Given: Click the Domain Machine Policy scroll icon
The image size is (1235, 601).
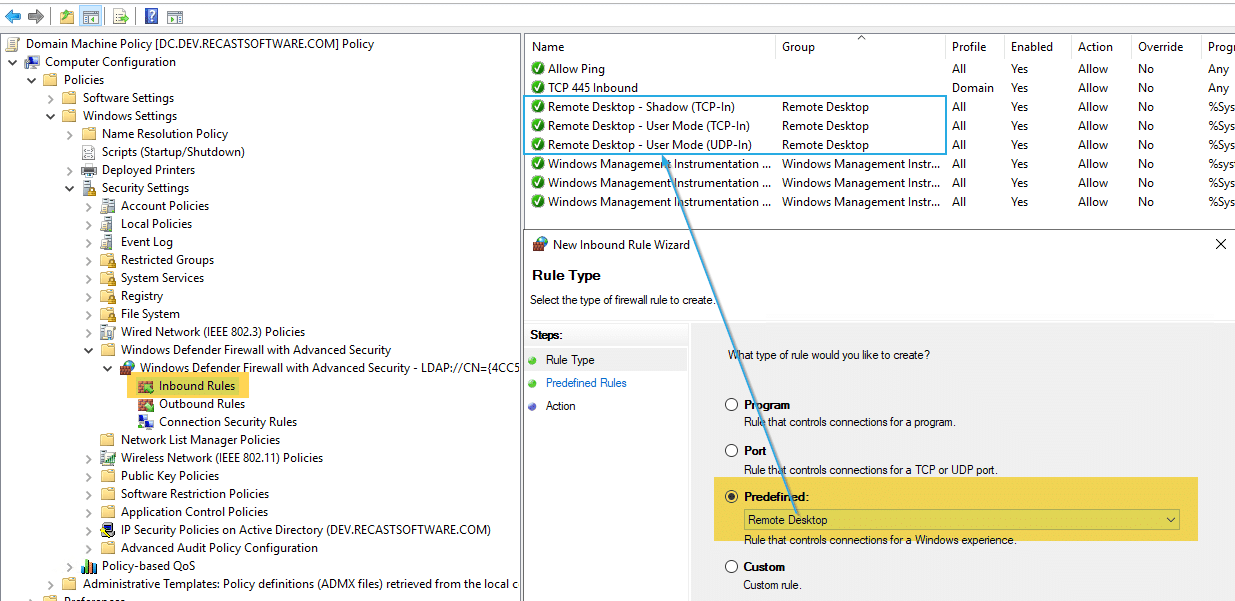Looking at the screenshot, I should click(13, 44).
